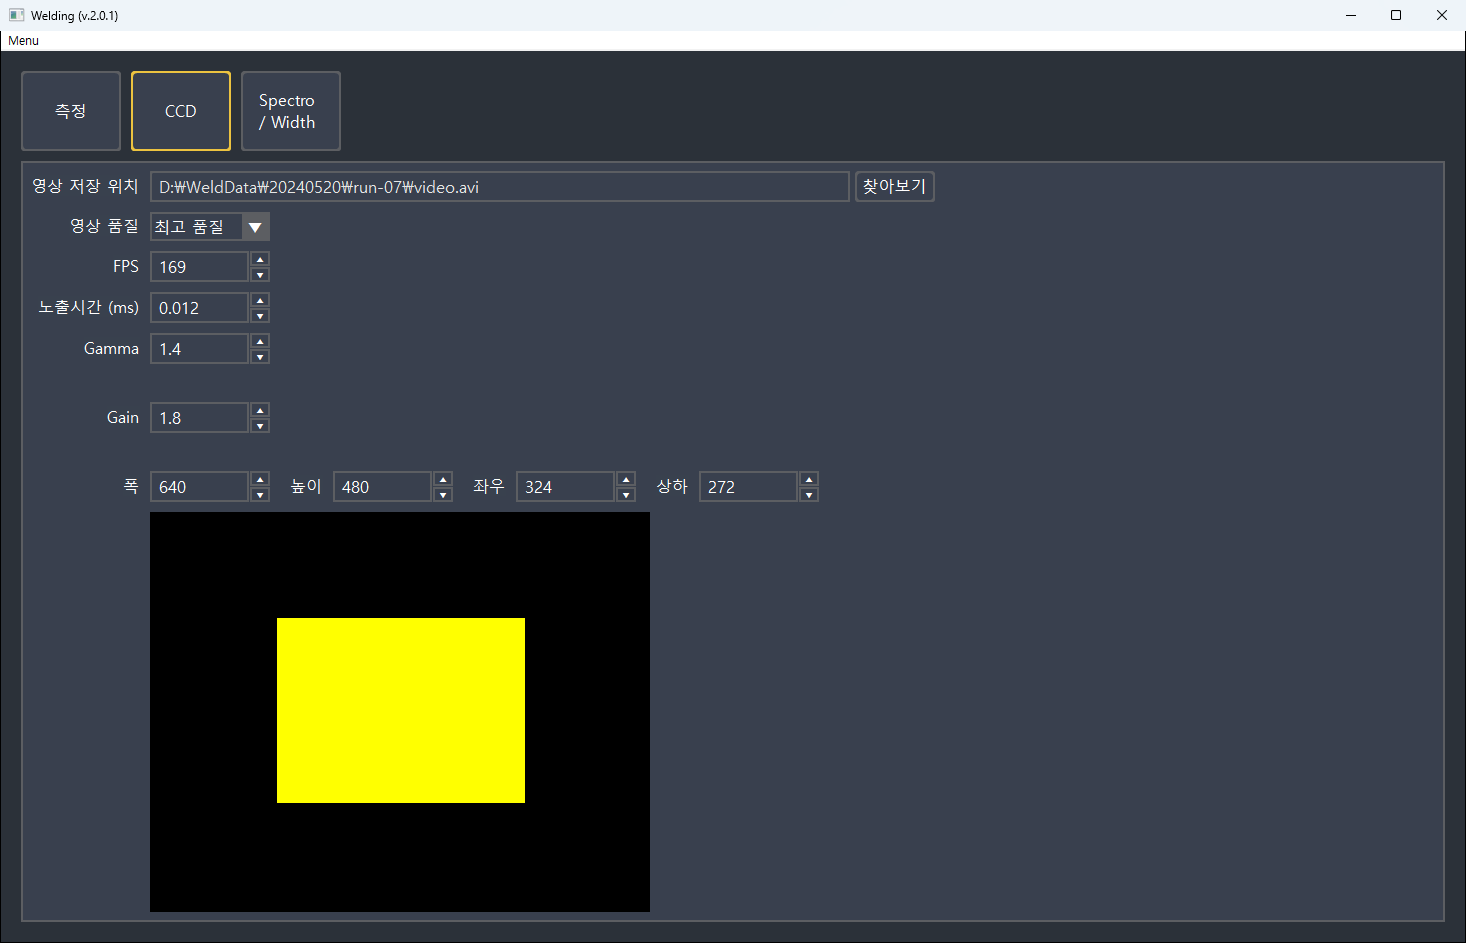Click the Gamma input field
This screenshot has width=1466, height=943.
pos(199,349)
